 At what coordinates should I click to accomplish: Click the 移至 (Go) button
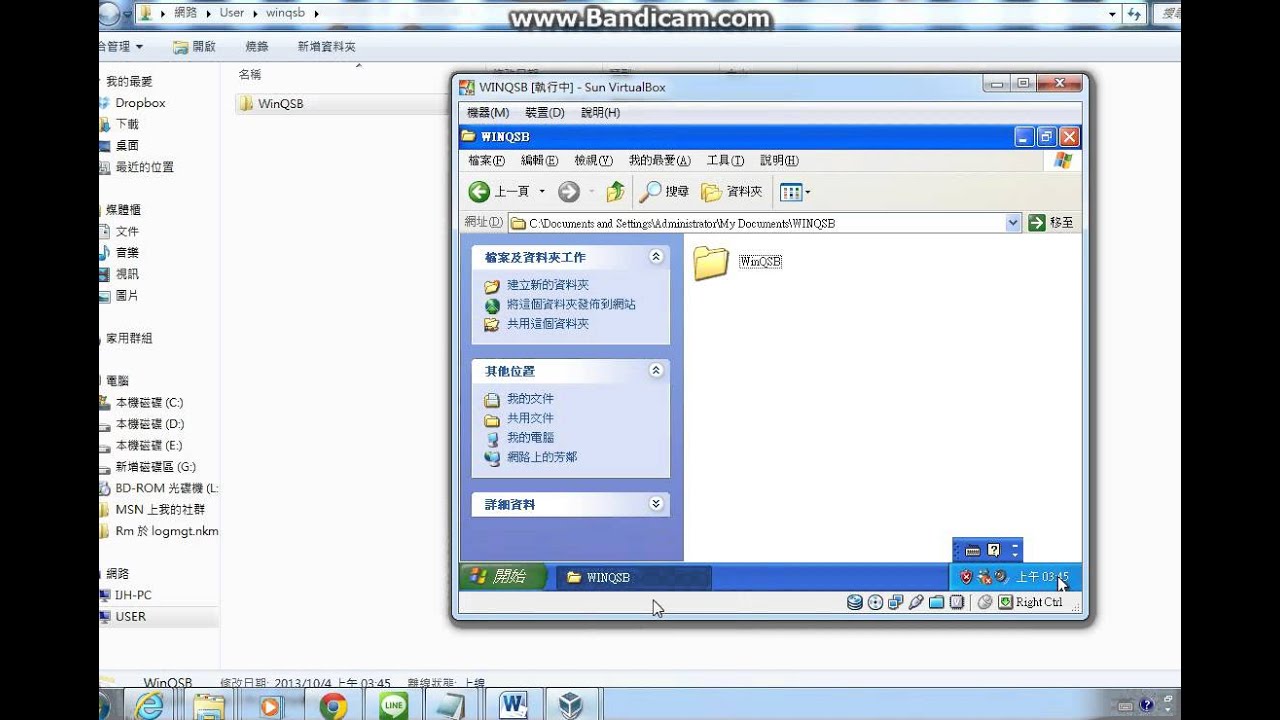1052,223
